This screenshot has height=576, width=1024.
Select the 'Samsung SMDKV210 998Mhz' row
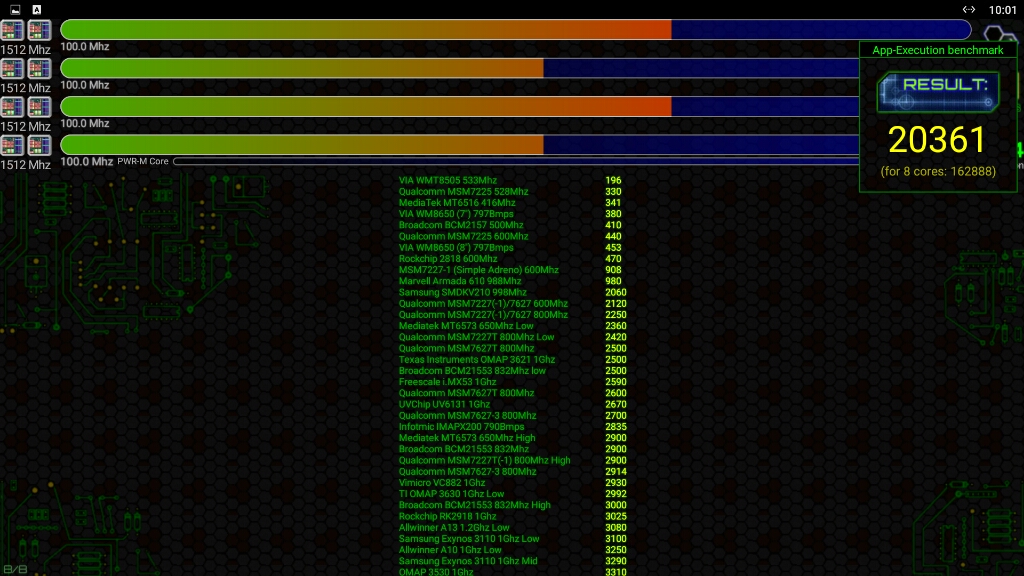pyautogui.click(x=513, y=292)
